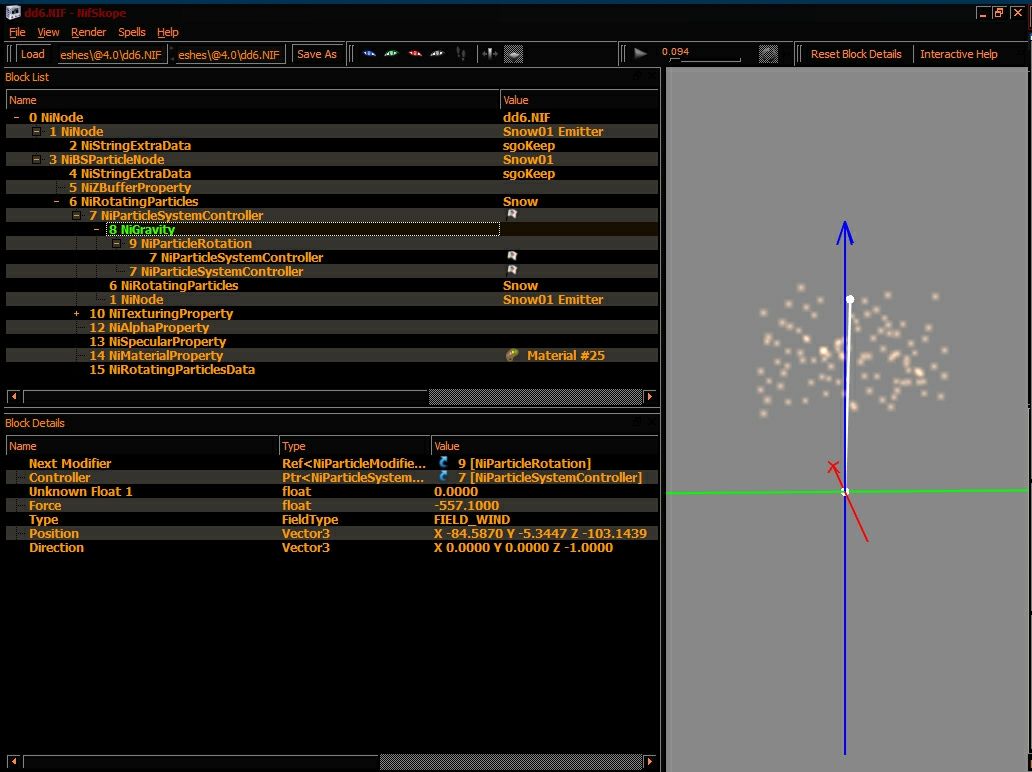The width and height of the screenshot is (1032, 772).
Task: Click the NiMaterialProperty palette icon
Action: point(512,355)
